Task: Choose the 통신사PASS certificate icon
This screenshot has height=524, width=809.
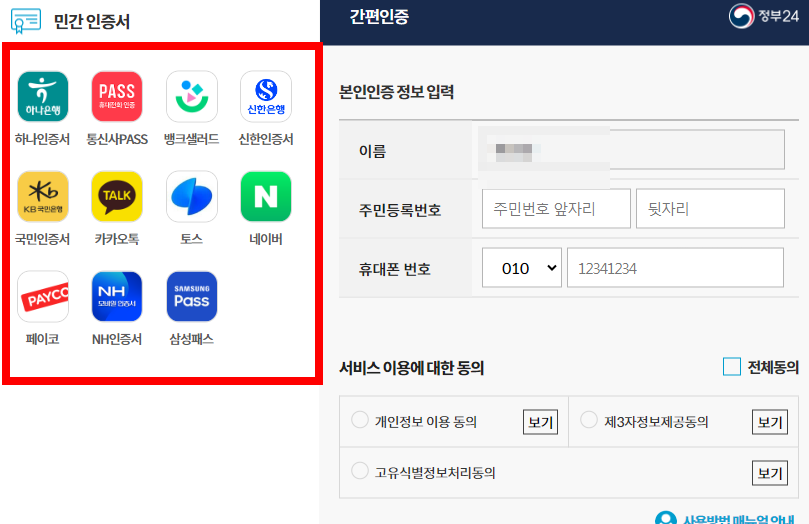Action: (x=117, y=96)
